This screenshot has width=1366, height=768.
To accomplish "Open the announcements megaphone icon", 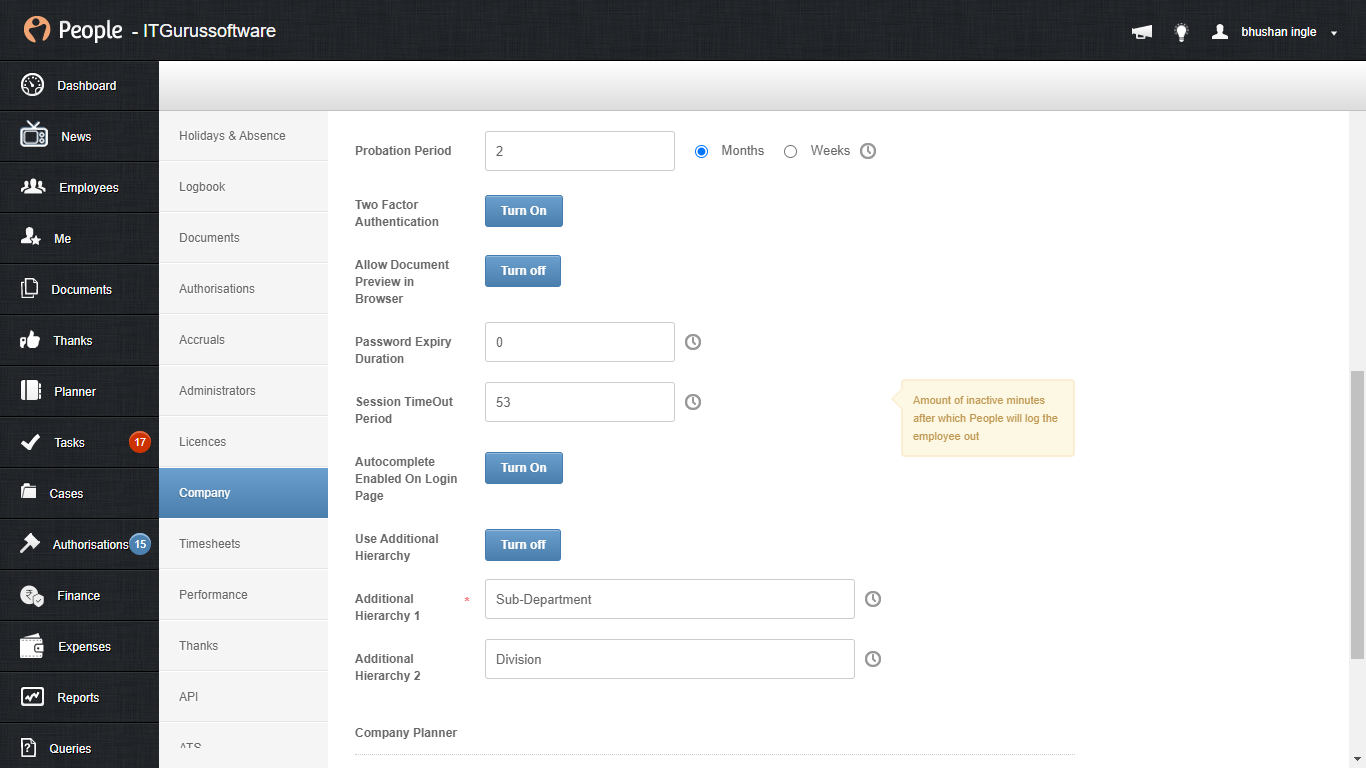I will click(1141, 32).
